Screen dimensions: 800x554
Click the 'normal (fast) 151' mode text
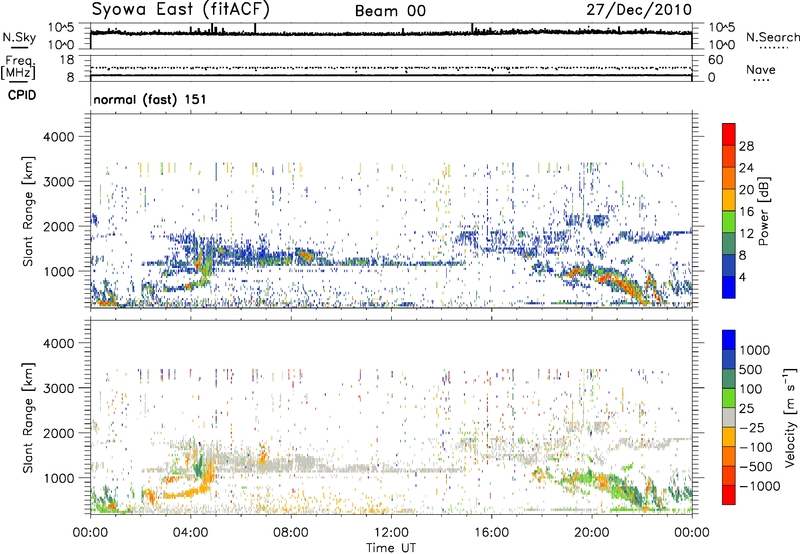(150, 99)
